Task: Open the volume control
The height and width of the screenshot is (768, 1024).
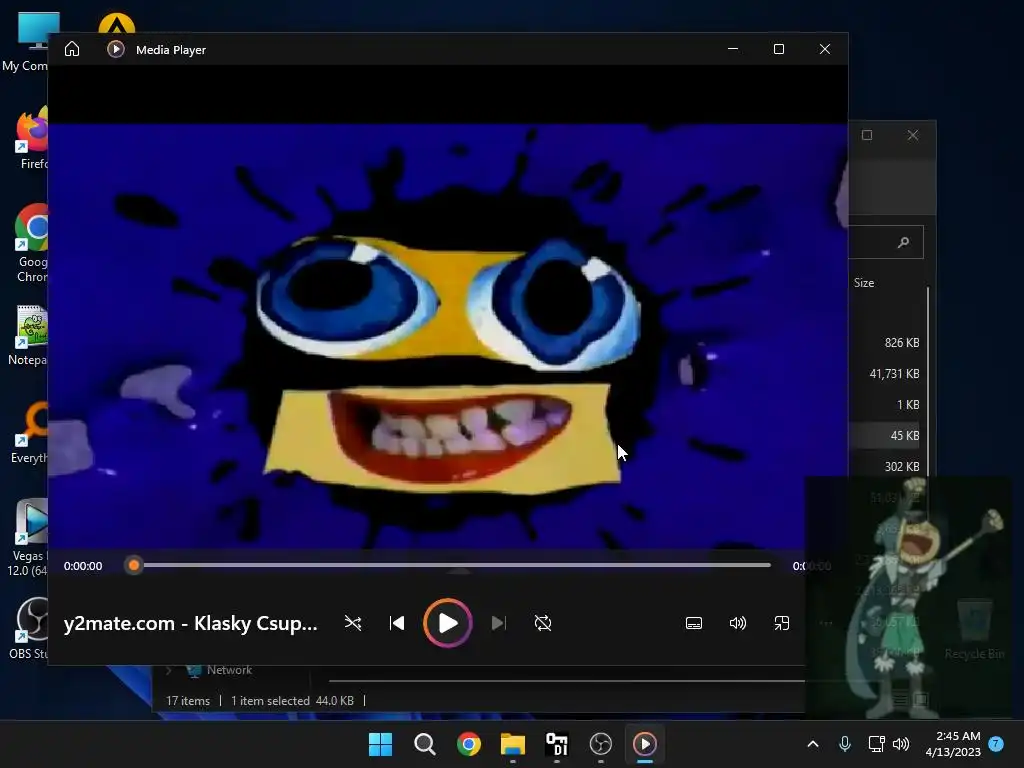Action: pos(737,623)
